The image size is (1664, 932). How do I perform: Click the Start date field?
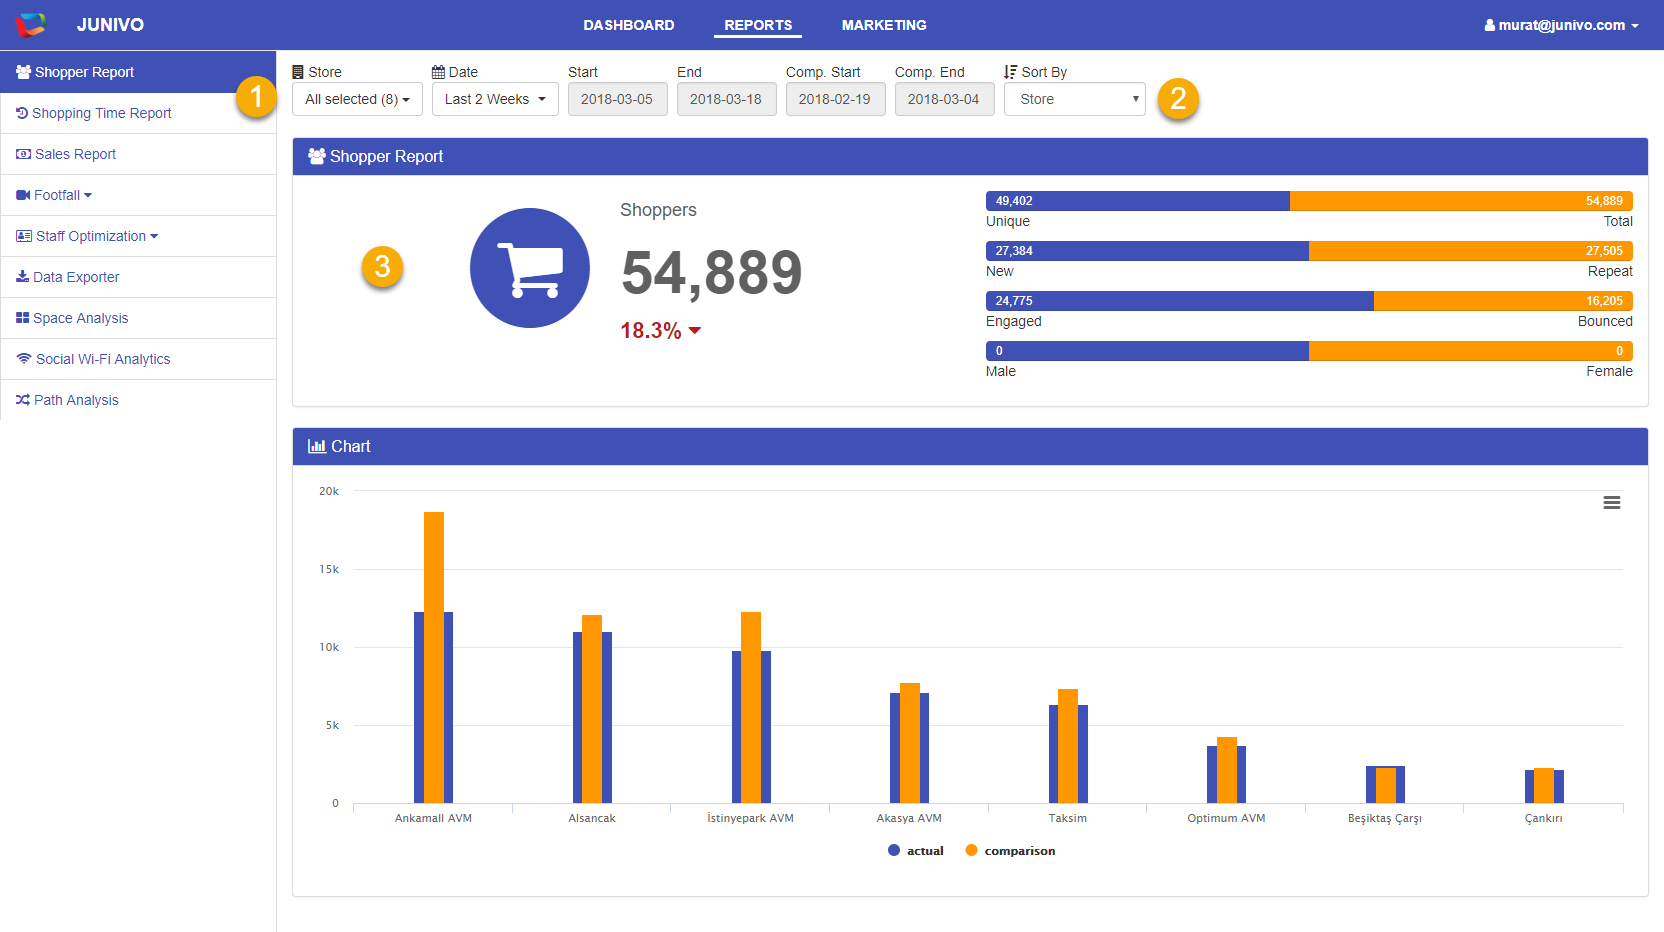[617, 99]
